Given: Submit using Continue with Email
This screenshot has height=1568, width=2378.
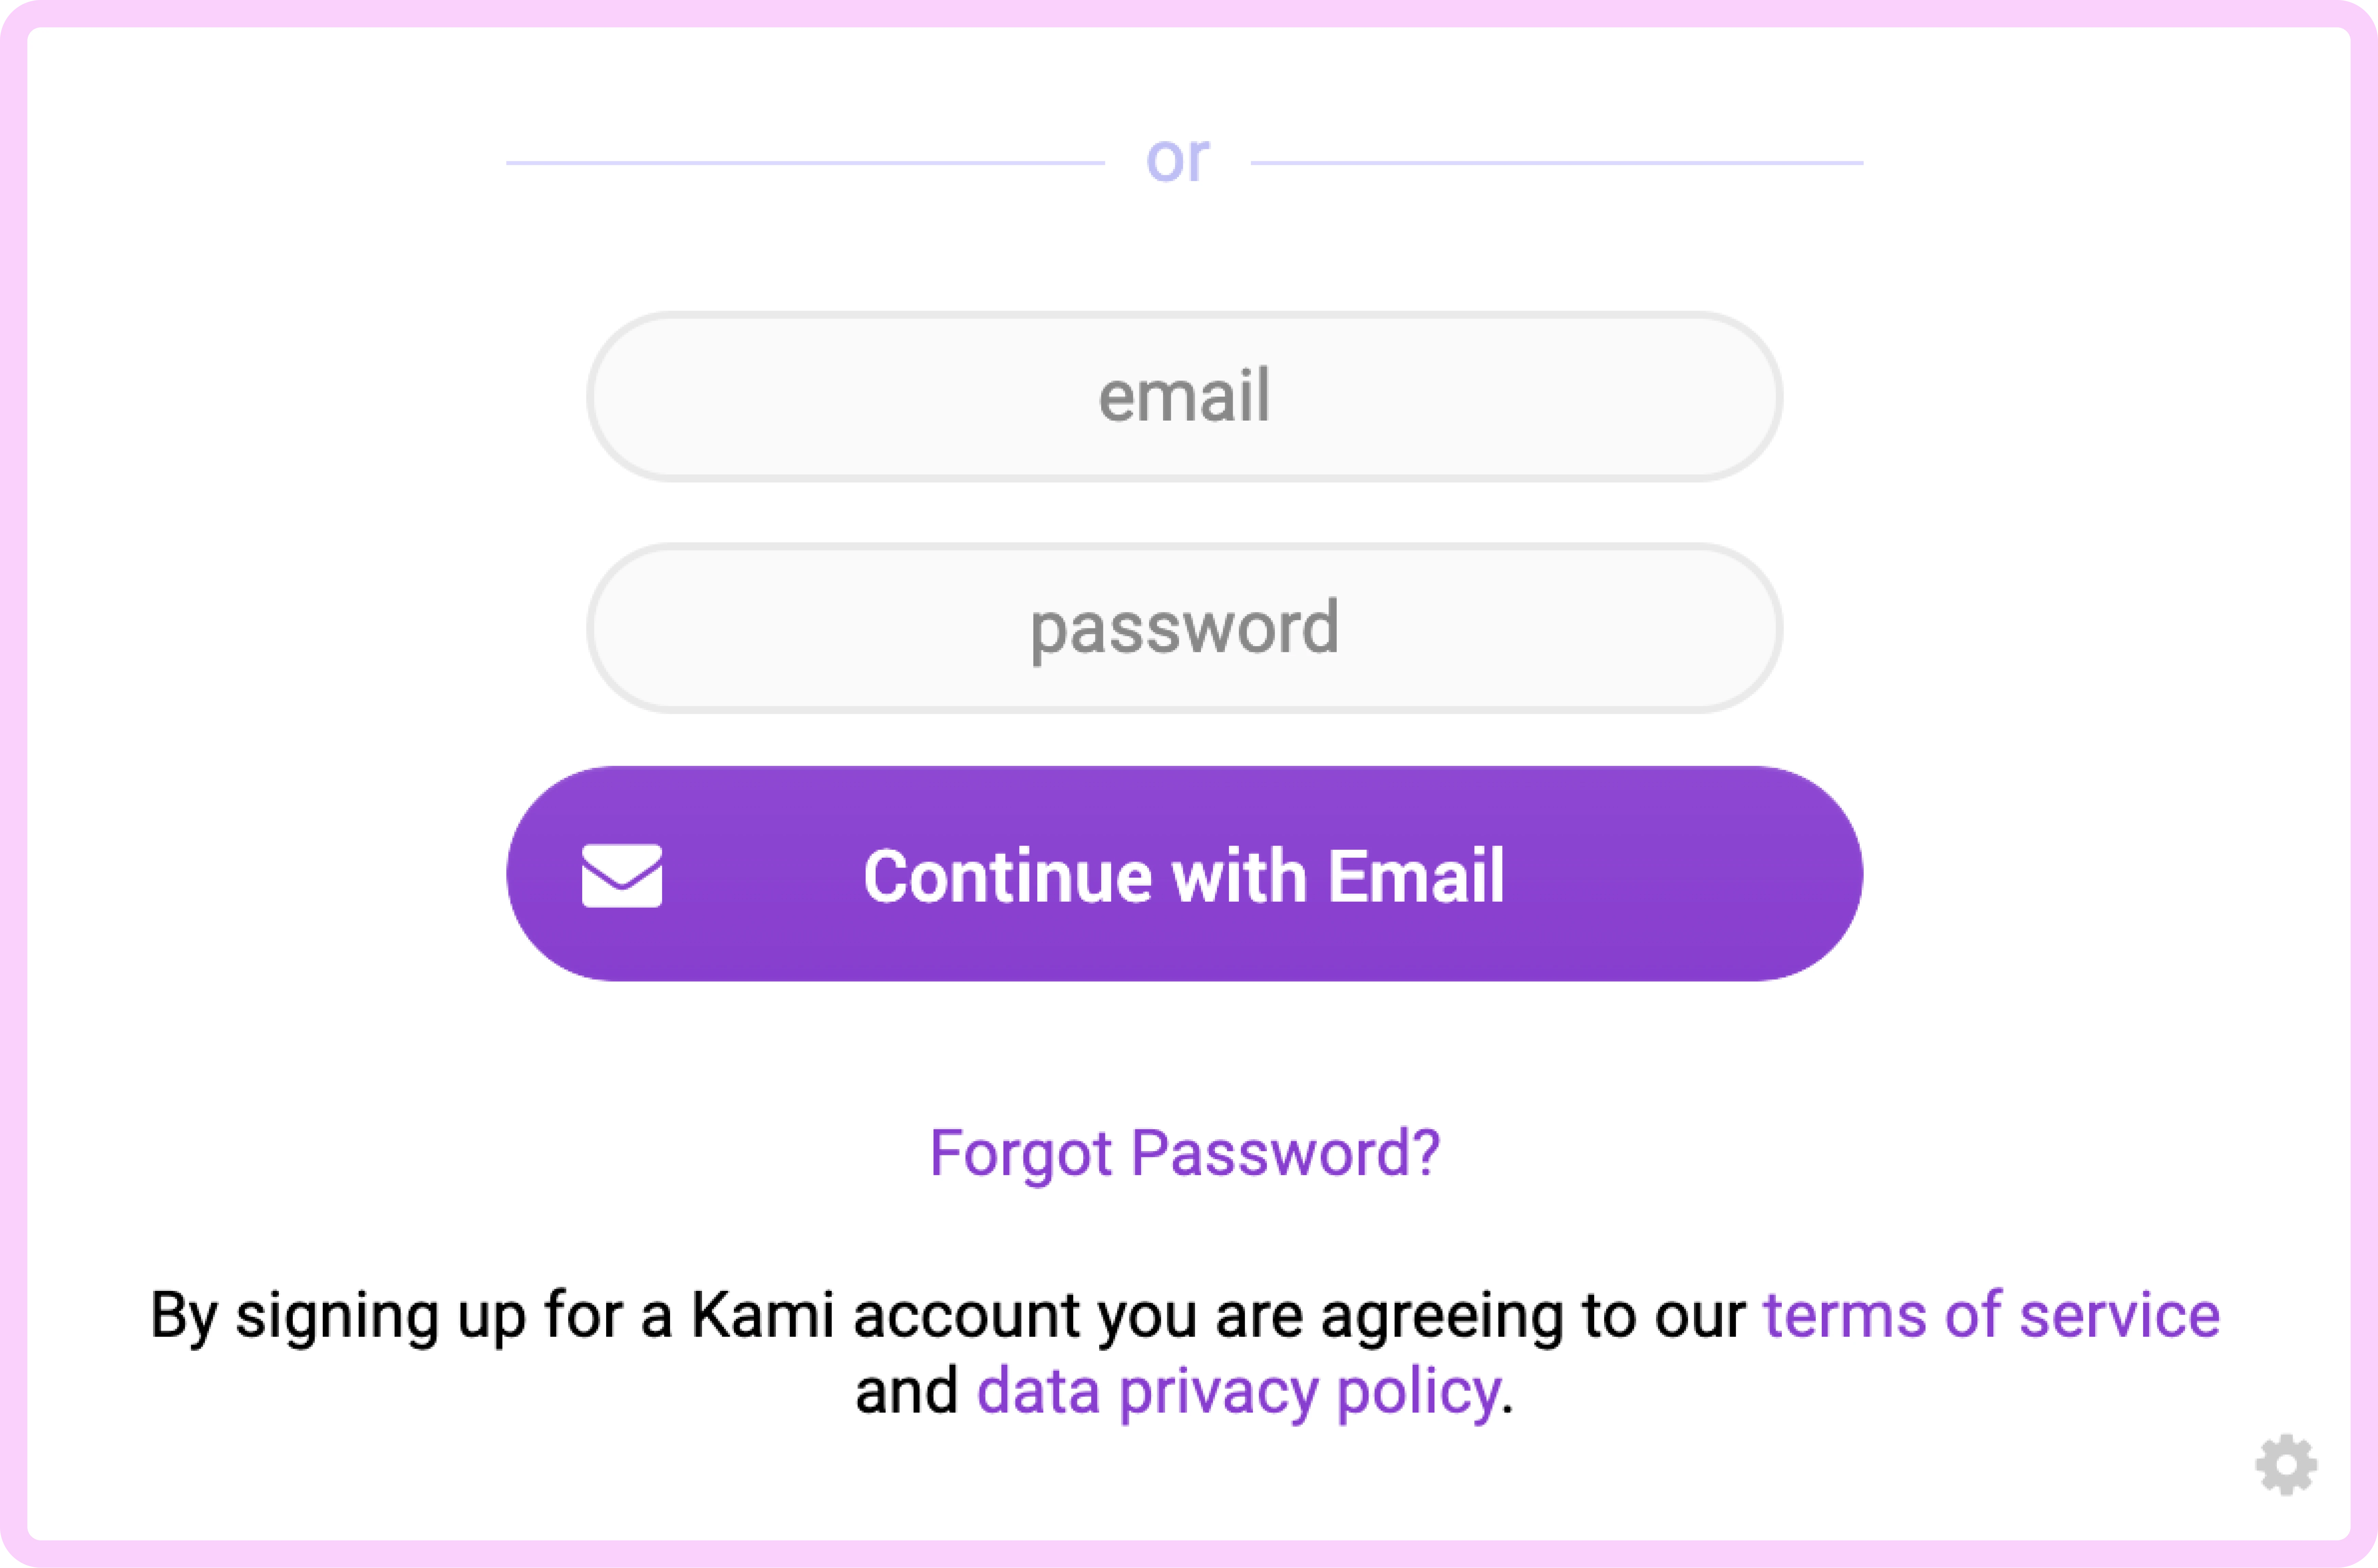Looking at the screenshot, I should click(x=1184, y=874).
